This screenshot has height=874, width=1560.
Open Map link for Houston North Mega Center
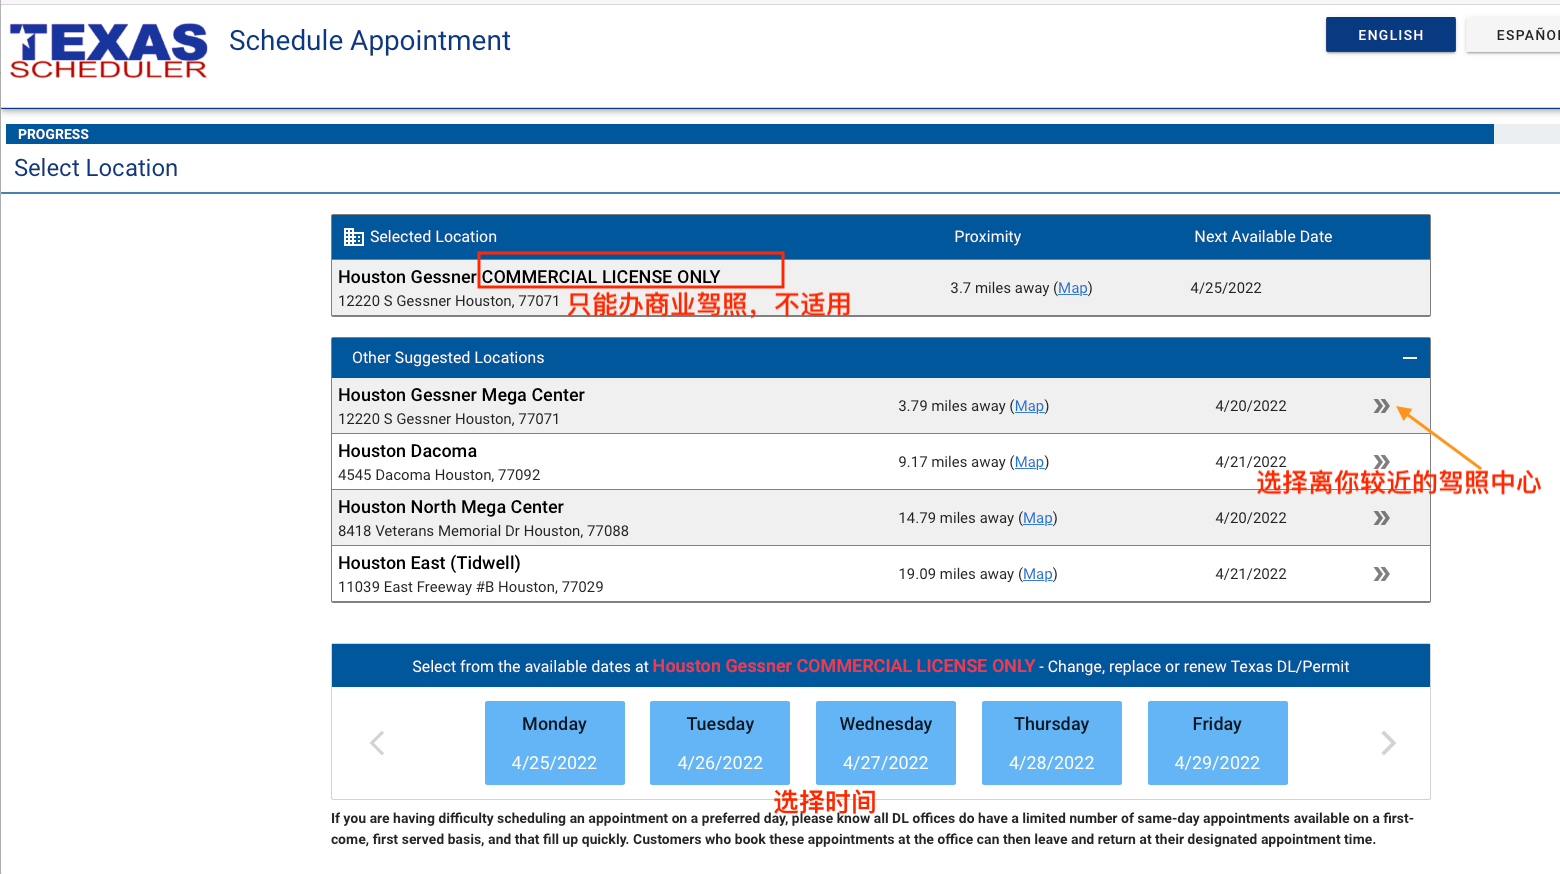pos(1037,518)
